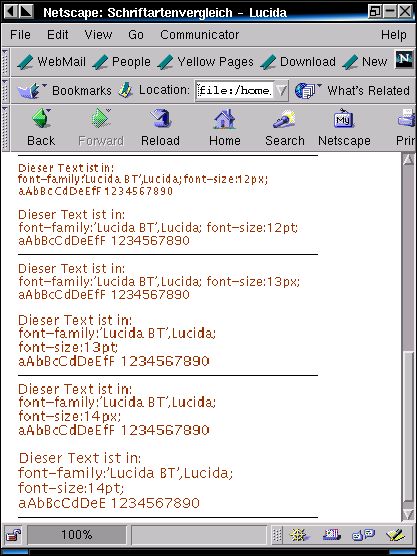Screen dimensions: 417x556
Task: Click the Search toolbar button
Action: [x=285, y=127]
